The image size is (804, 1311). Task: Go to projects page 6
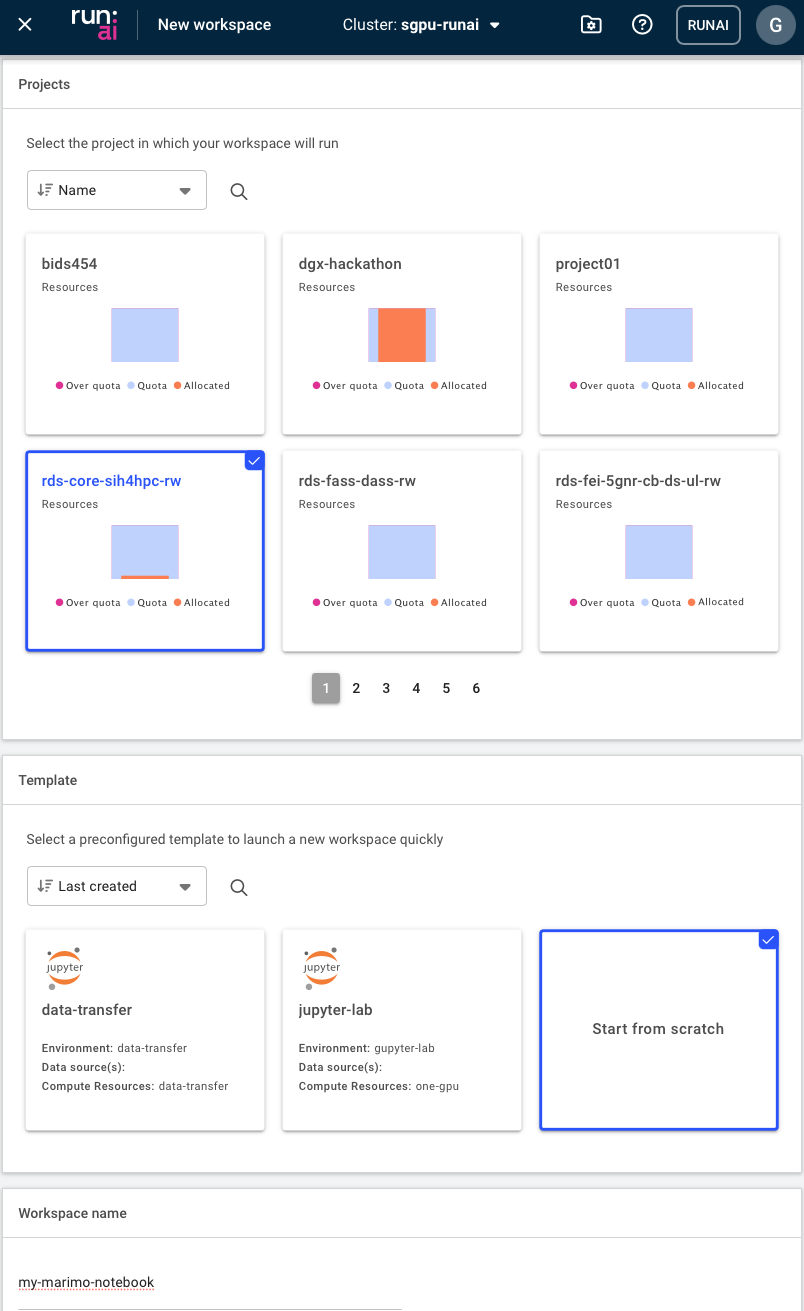tap(476, 688)
